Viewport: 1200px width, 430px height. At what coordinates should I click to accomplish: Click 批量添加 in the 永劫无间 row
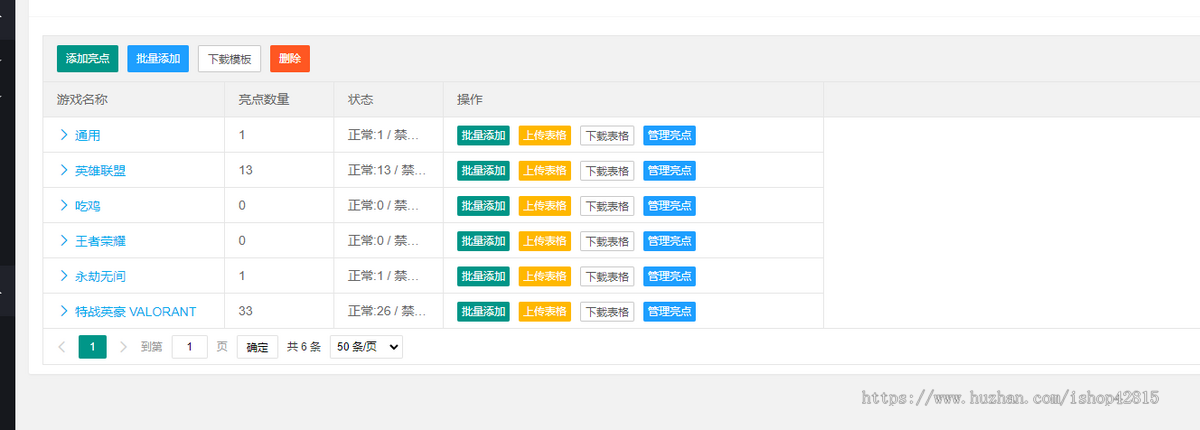pyautogui.click(x=483, y=275)
